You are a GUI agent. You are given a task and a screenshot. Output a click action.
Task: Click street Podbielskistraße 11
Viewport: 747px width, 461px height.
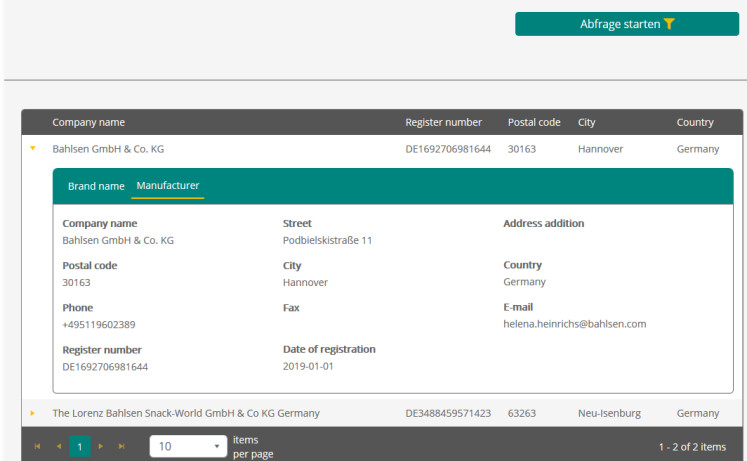(327, 241)
